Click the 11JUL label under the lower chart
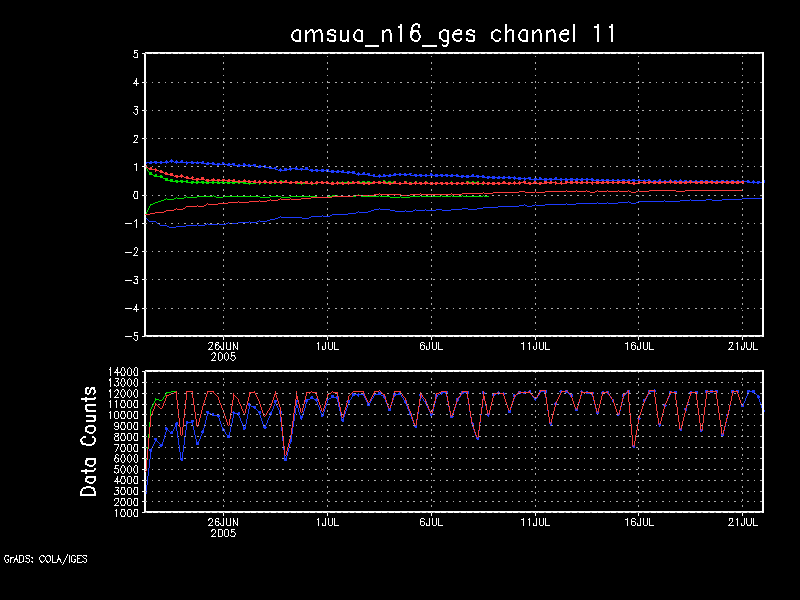The height and width of the screenshot is (600, 800). [535, 522]
